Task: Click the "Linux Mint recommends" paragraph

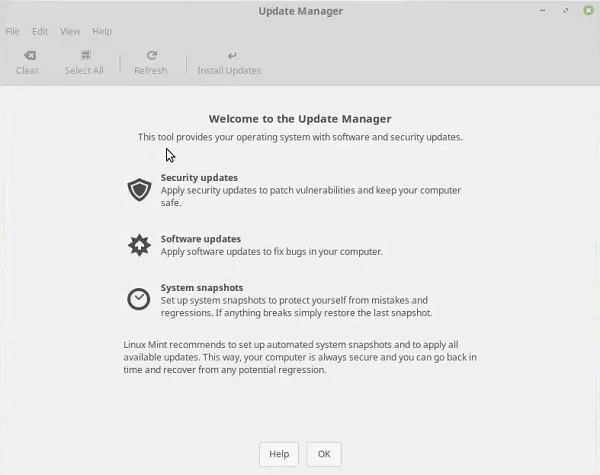Action: pyautogui.click(x=300, y=357)
